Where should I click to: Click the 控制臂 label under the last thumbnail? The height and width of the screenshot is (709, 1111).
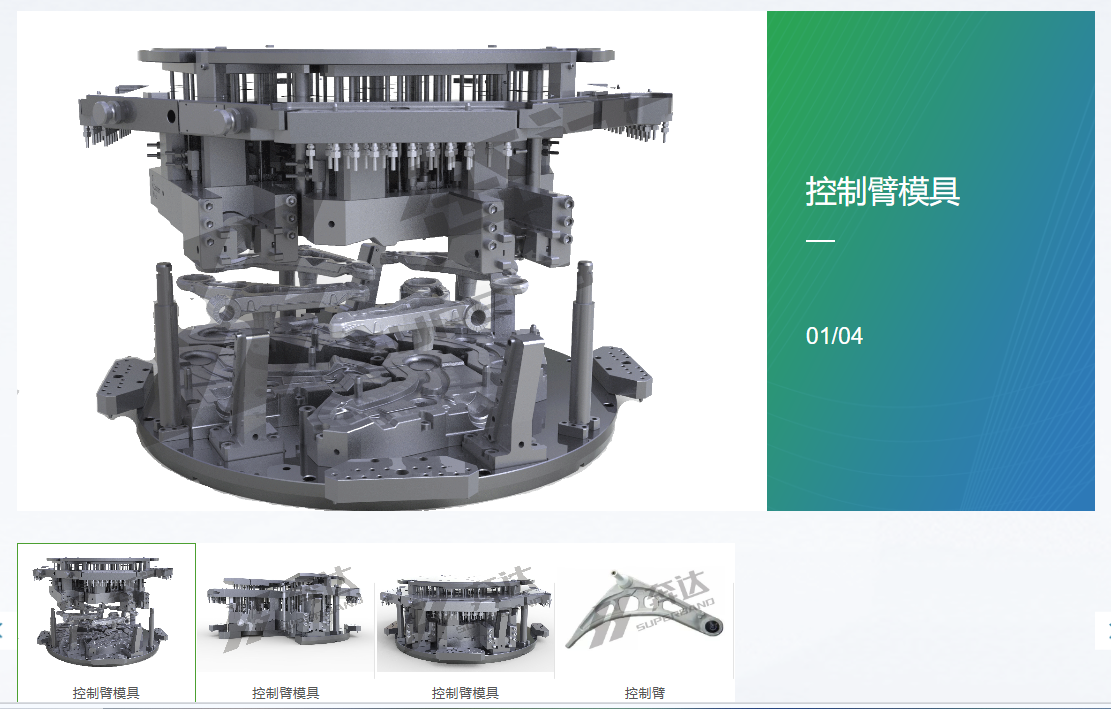[645, 692]
